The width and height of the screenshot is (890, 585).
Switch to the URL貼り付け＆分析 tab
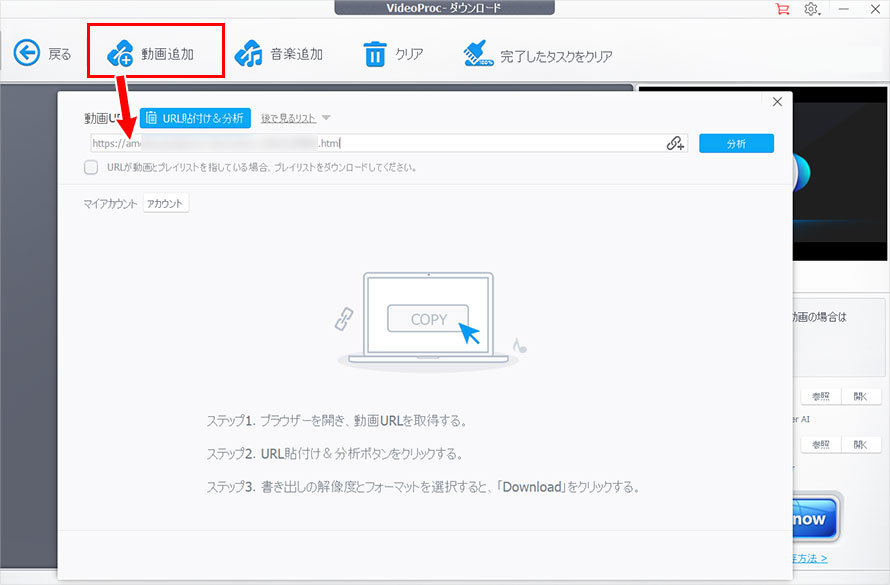click(196, 117)
